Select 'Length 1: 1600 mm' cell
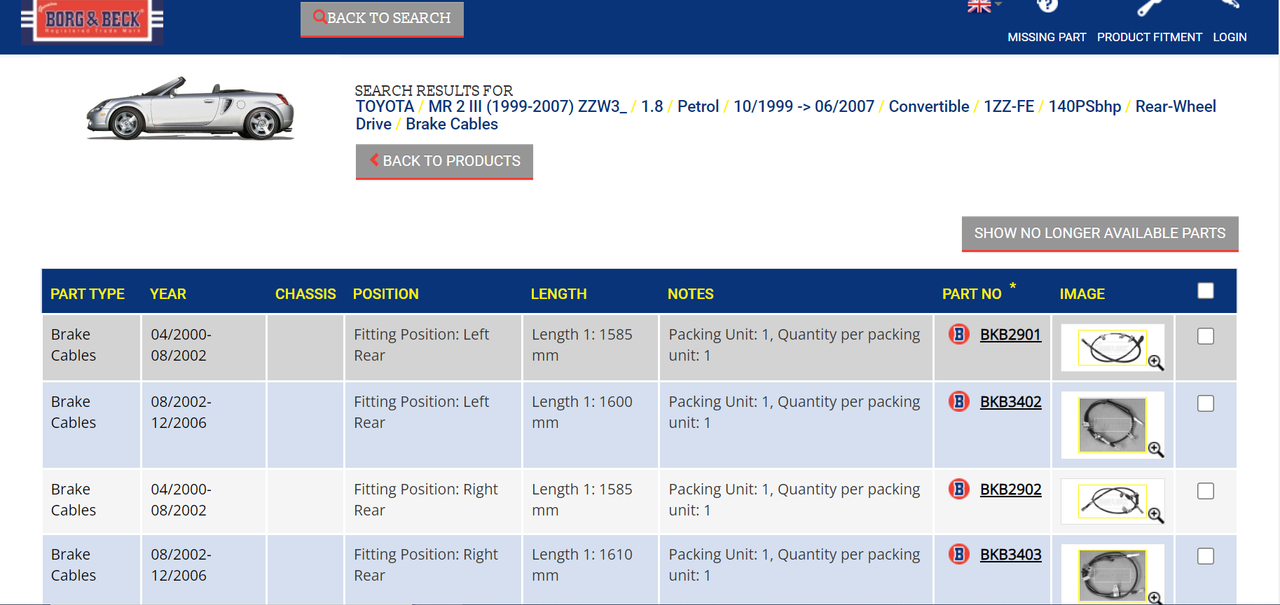The height and width of the screenshot is (605, 1280). point(582,412)
